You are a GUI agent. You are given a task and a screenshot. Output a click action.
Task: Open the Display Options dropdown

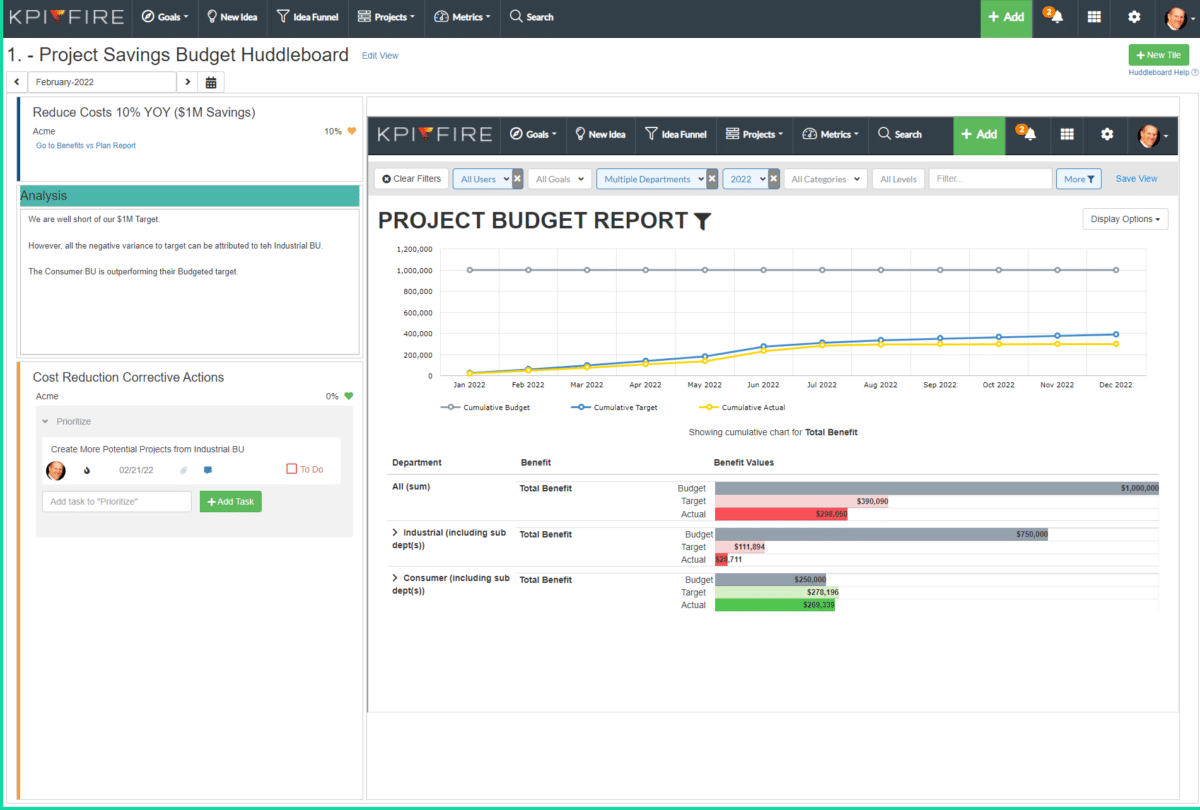1125,218
